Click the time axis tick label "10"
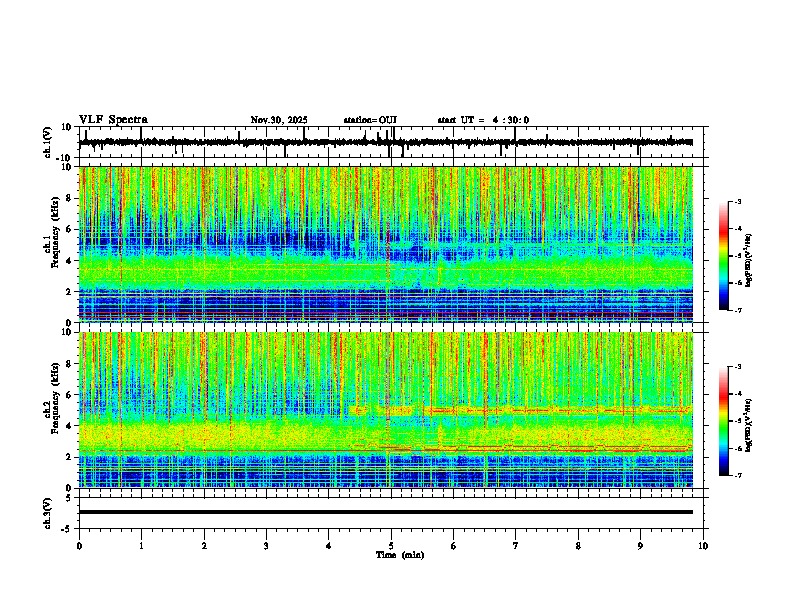This screenshot has height=612, width=792. click(x=703, y=546)
